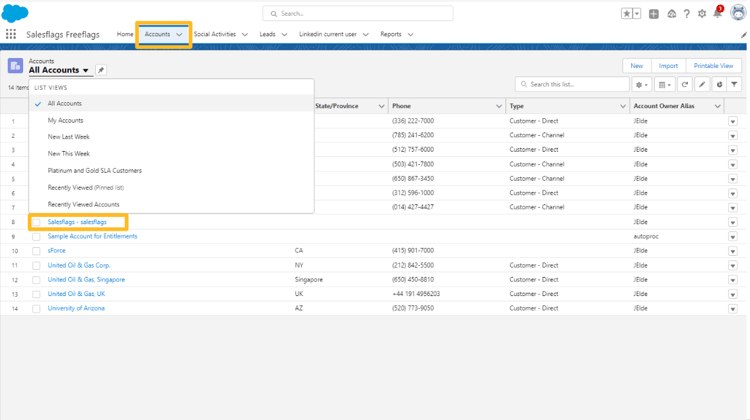The image size is (750, 420).
Task: Tick the United Oil & Gas, UK checkbox
Action: 36,294
